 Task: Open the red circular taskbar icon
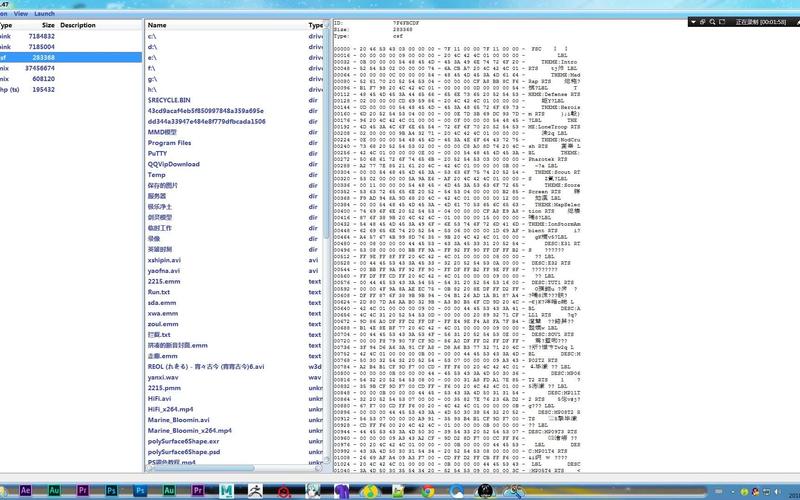point(284,491)
